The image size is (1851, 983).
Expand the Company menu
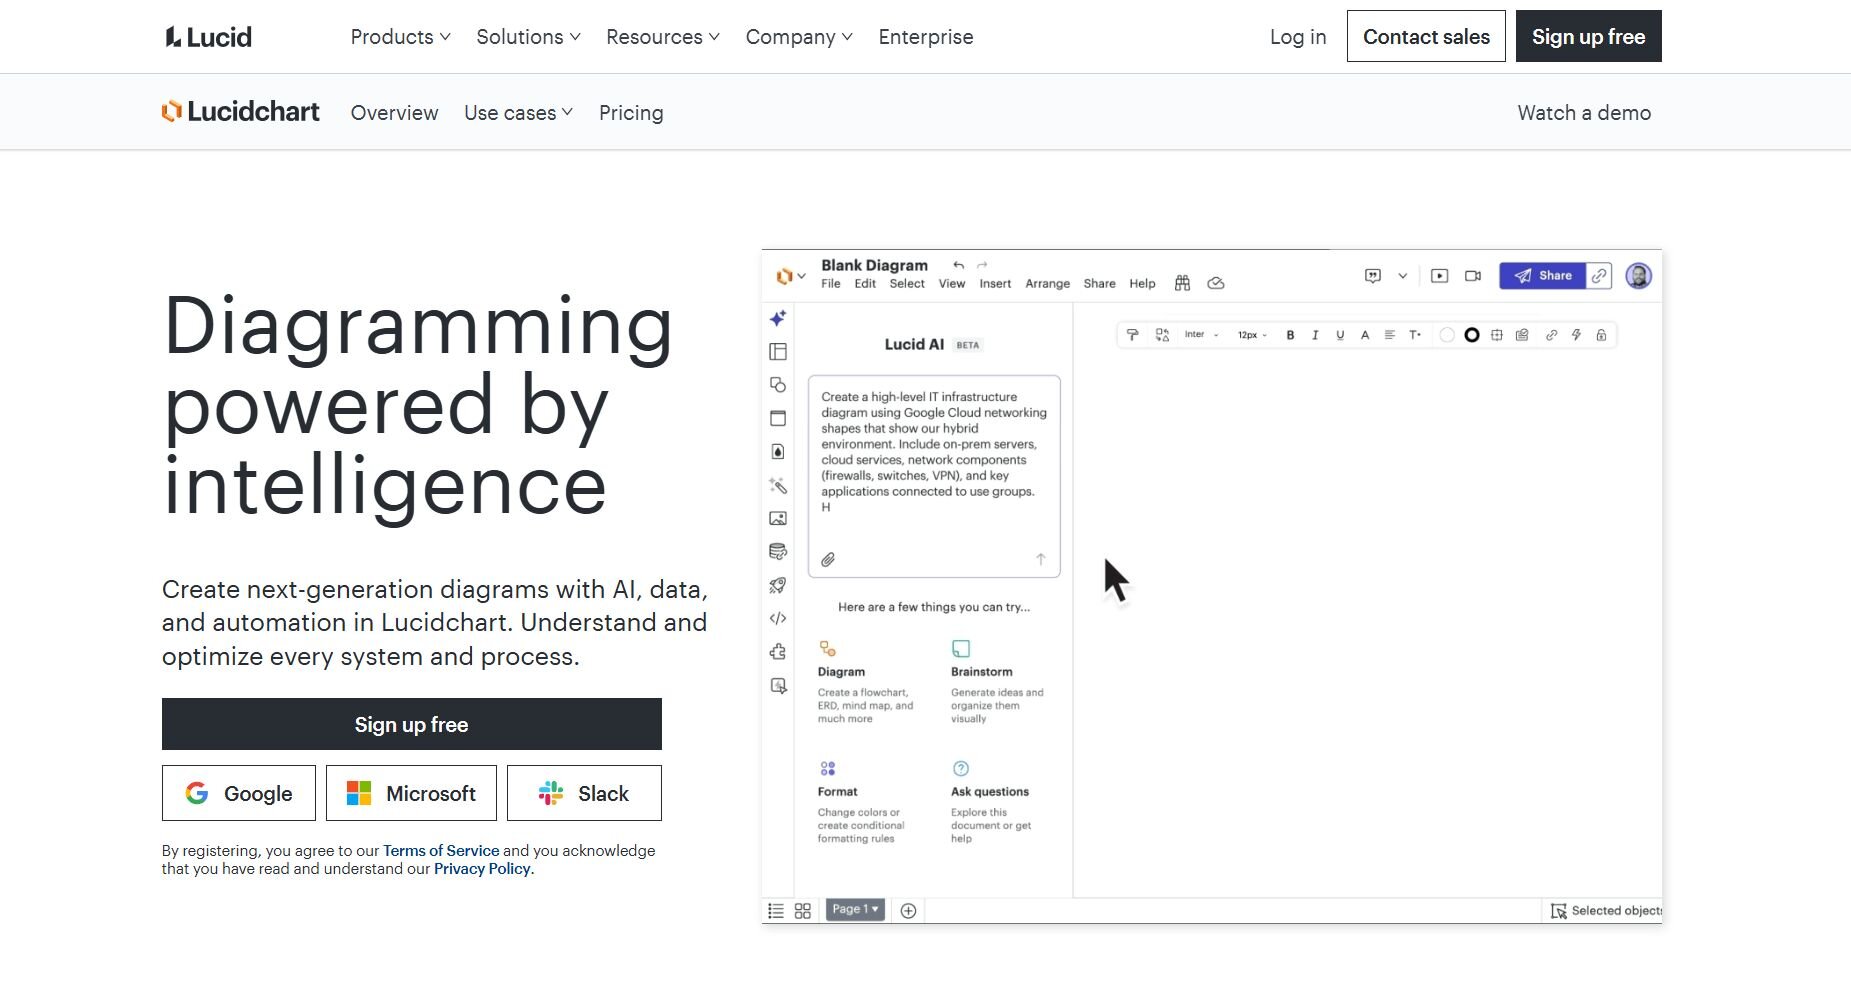(x=798, y=37)
